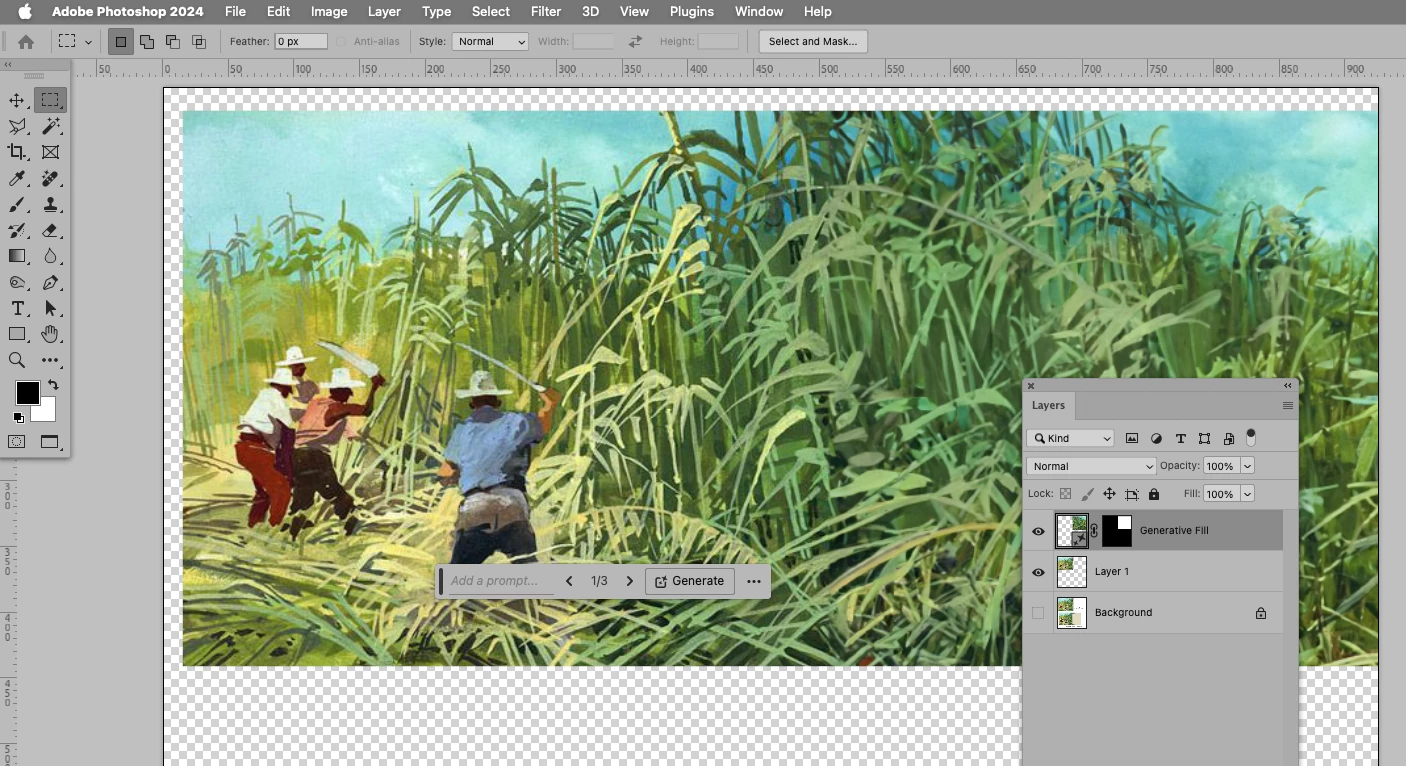Image resolution: width=1406 pixels, height=766 pixels.
Task: Swap foreground and background colors
Action: point(53,385)
